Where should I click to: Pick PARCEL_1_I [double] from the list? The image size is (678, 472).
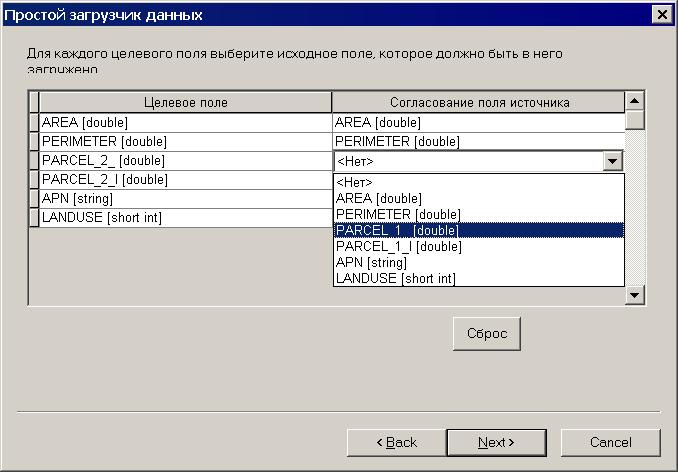point(479,246)
